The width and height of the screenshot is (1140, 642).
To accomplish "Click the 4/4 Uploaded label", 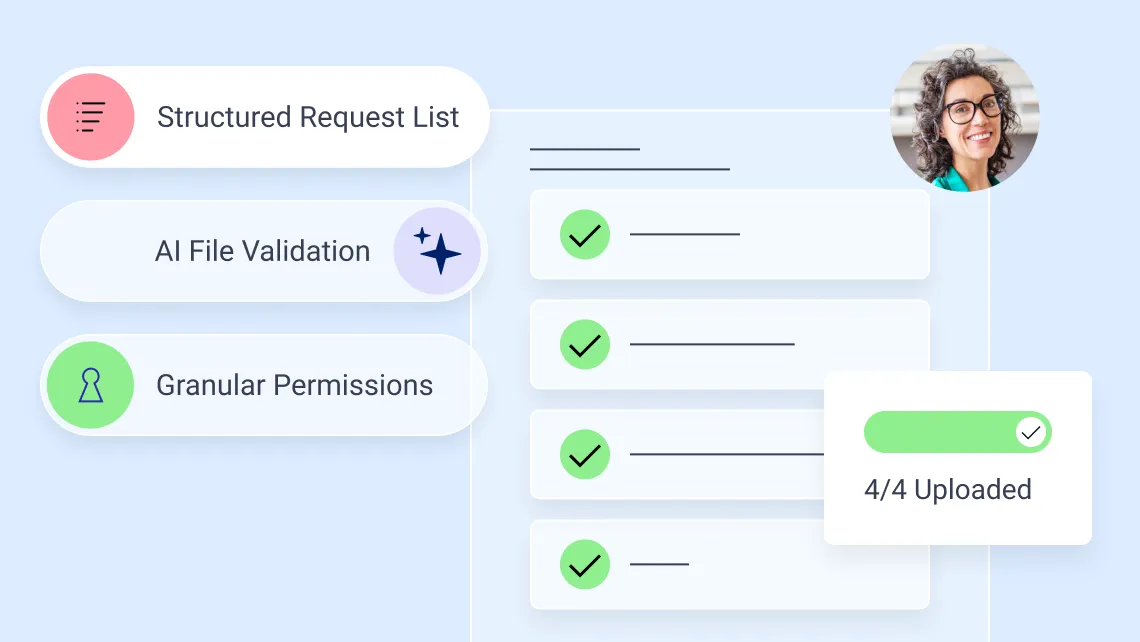I will pyautogui.click(x=947, y=489).
